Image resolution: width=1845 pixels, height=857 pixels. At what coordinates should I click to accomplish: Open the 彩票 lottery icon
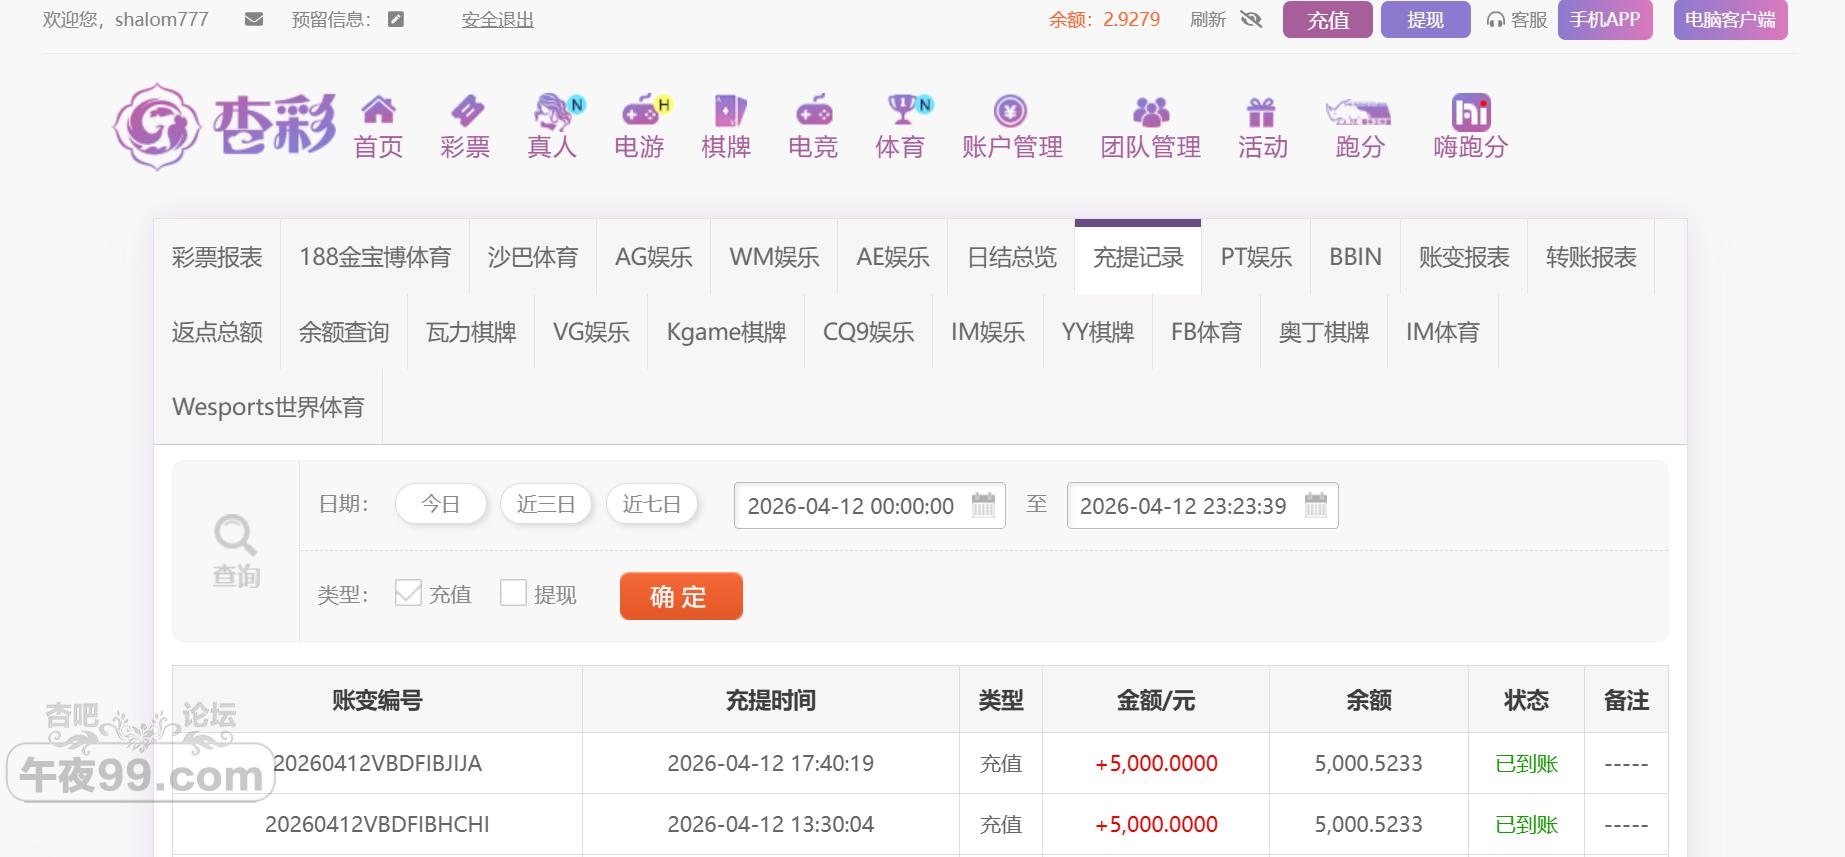click(466, 110)
